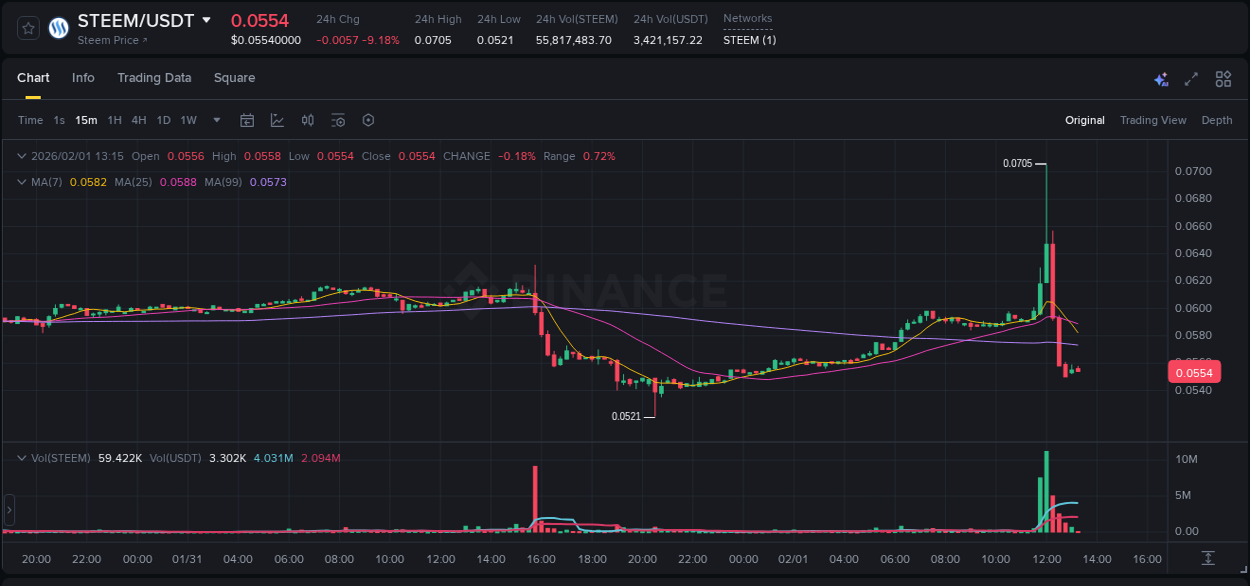Switch to the Trading Data tab
The image size is (1250, 586).
coord(154,78)
